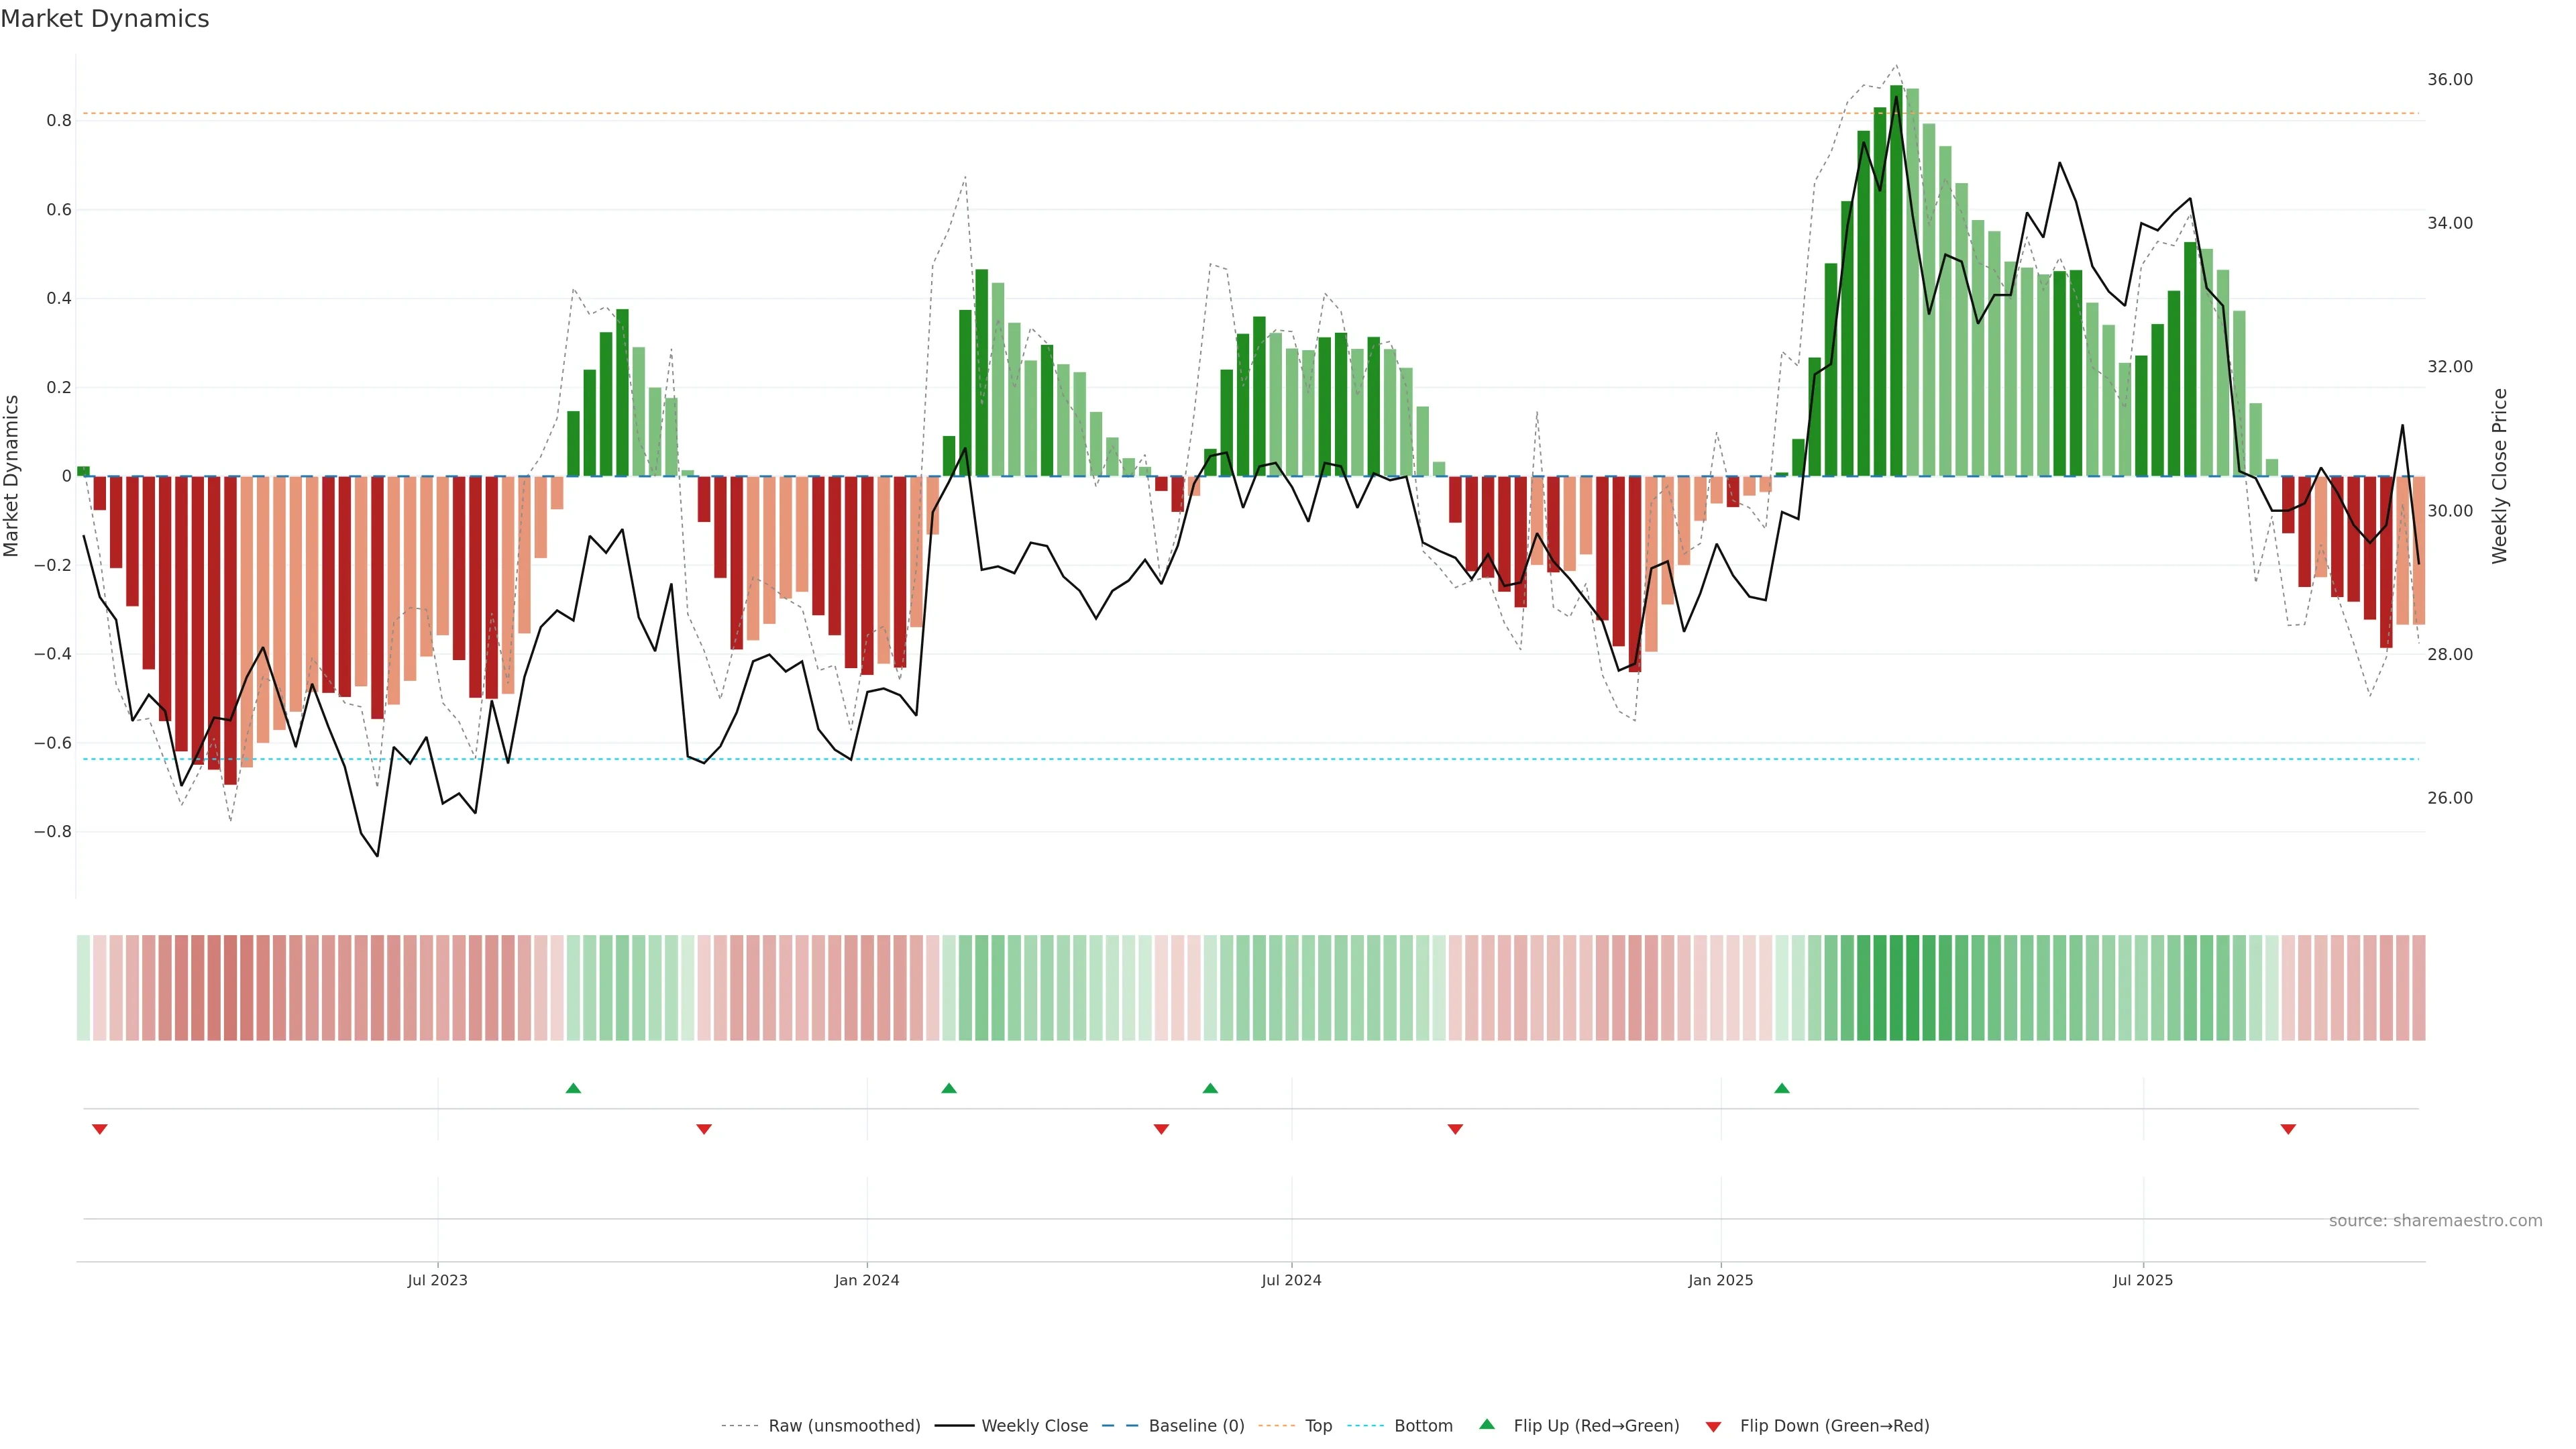The height and width of the screenshot is (1449, 2576).
Task: Click the last red flip-down triangle marker
Action: 2288,1129
